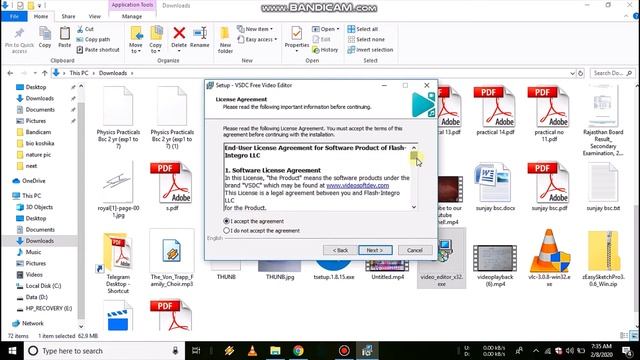Click the Back navigation arrow
640x360 pixels.
point(10,73)
